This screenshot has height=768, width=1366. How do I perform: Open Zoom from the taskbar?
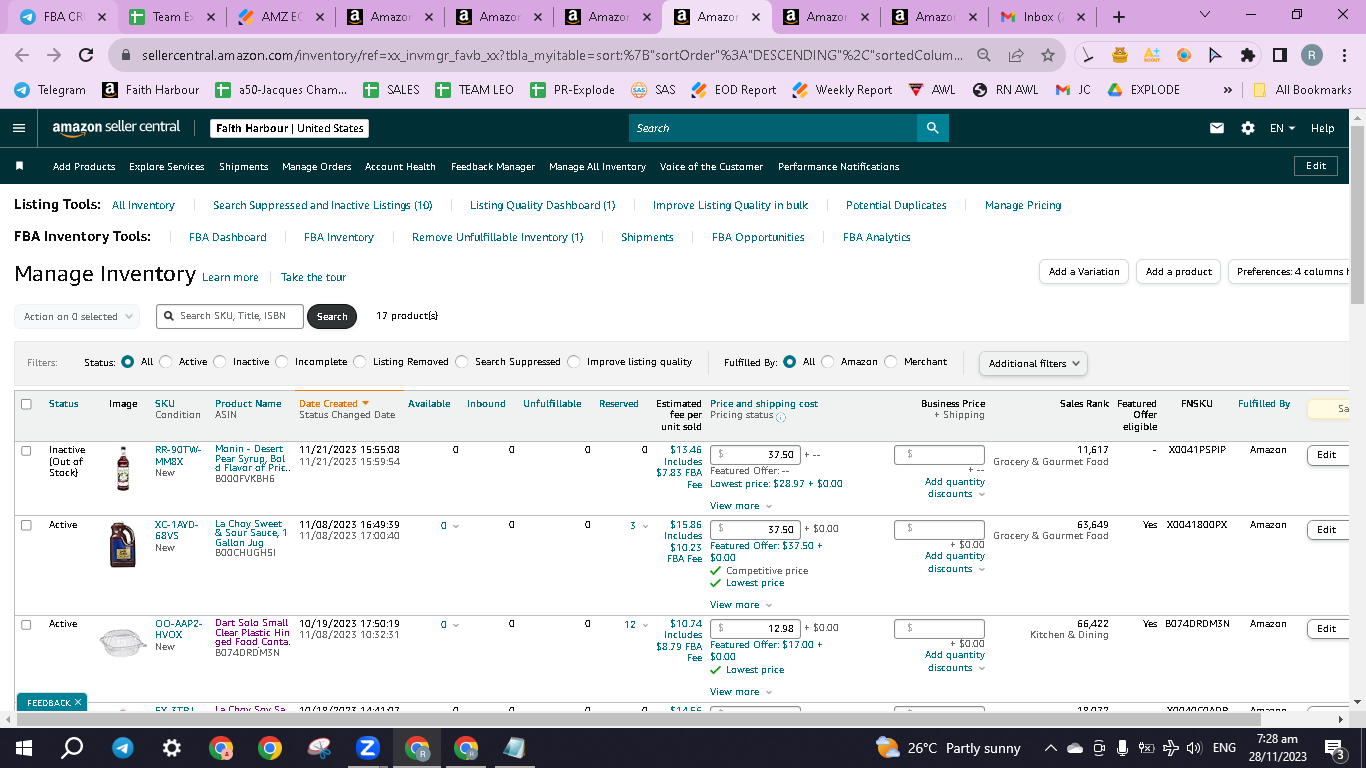pyautogui.click(x=367, y=747)
